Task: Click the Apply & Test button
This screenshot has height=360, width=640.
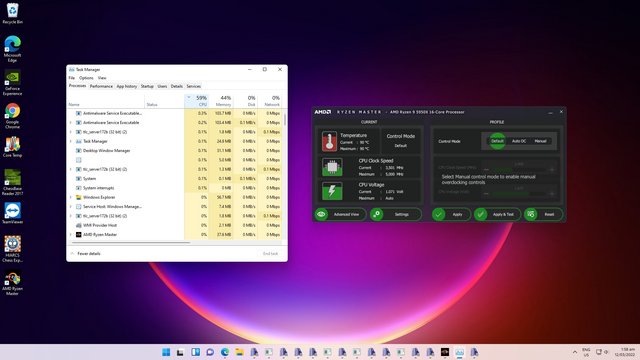Action: point(497,214)
